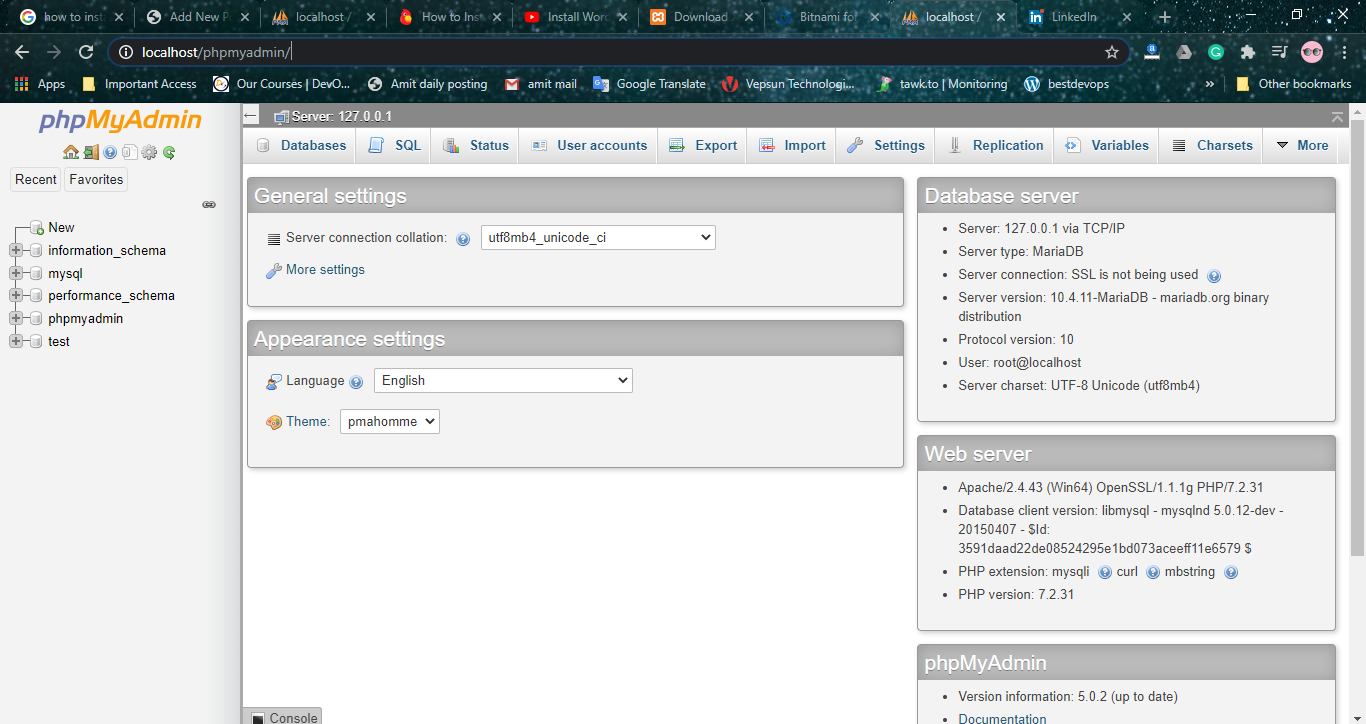Viewport: 1366px width, 724px height.
Task: Click the page vertical scrollbar
Action: tap(1357, 338)
